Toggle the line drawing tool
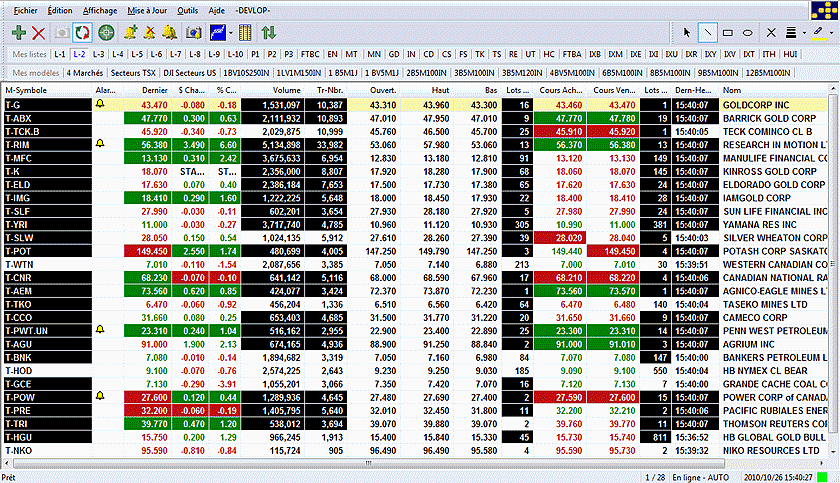840x483 pixels. 708,32
